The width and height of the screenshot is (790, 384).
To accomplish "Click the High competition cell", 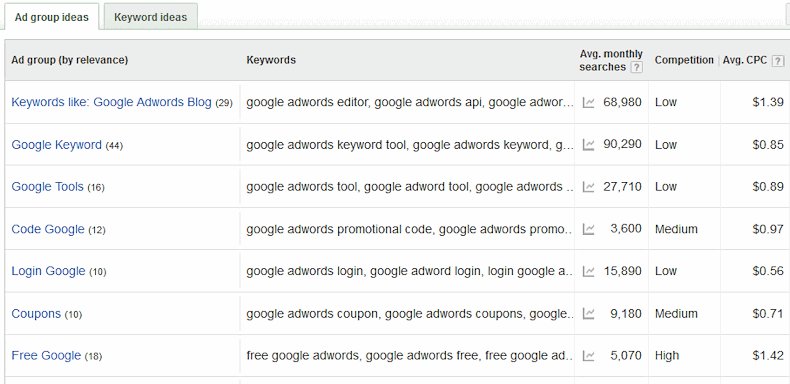I will 667,356.
